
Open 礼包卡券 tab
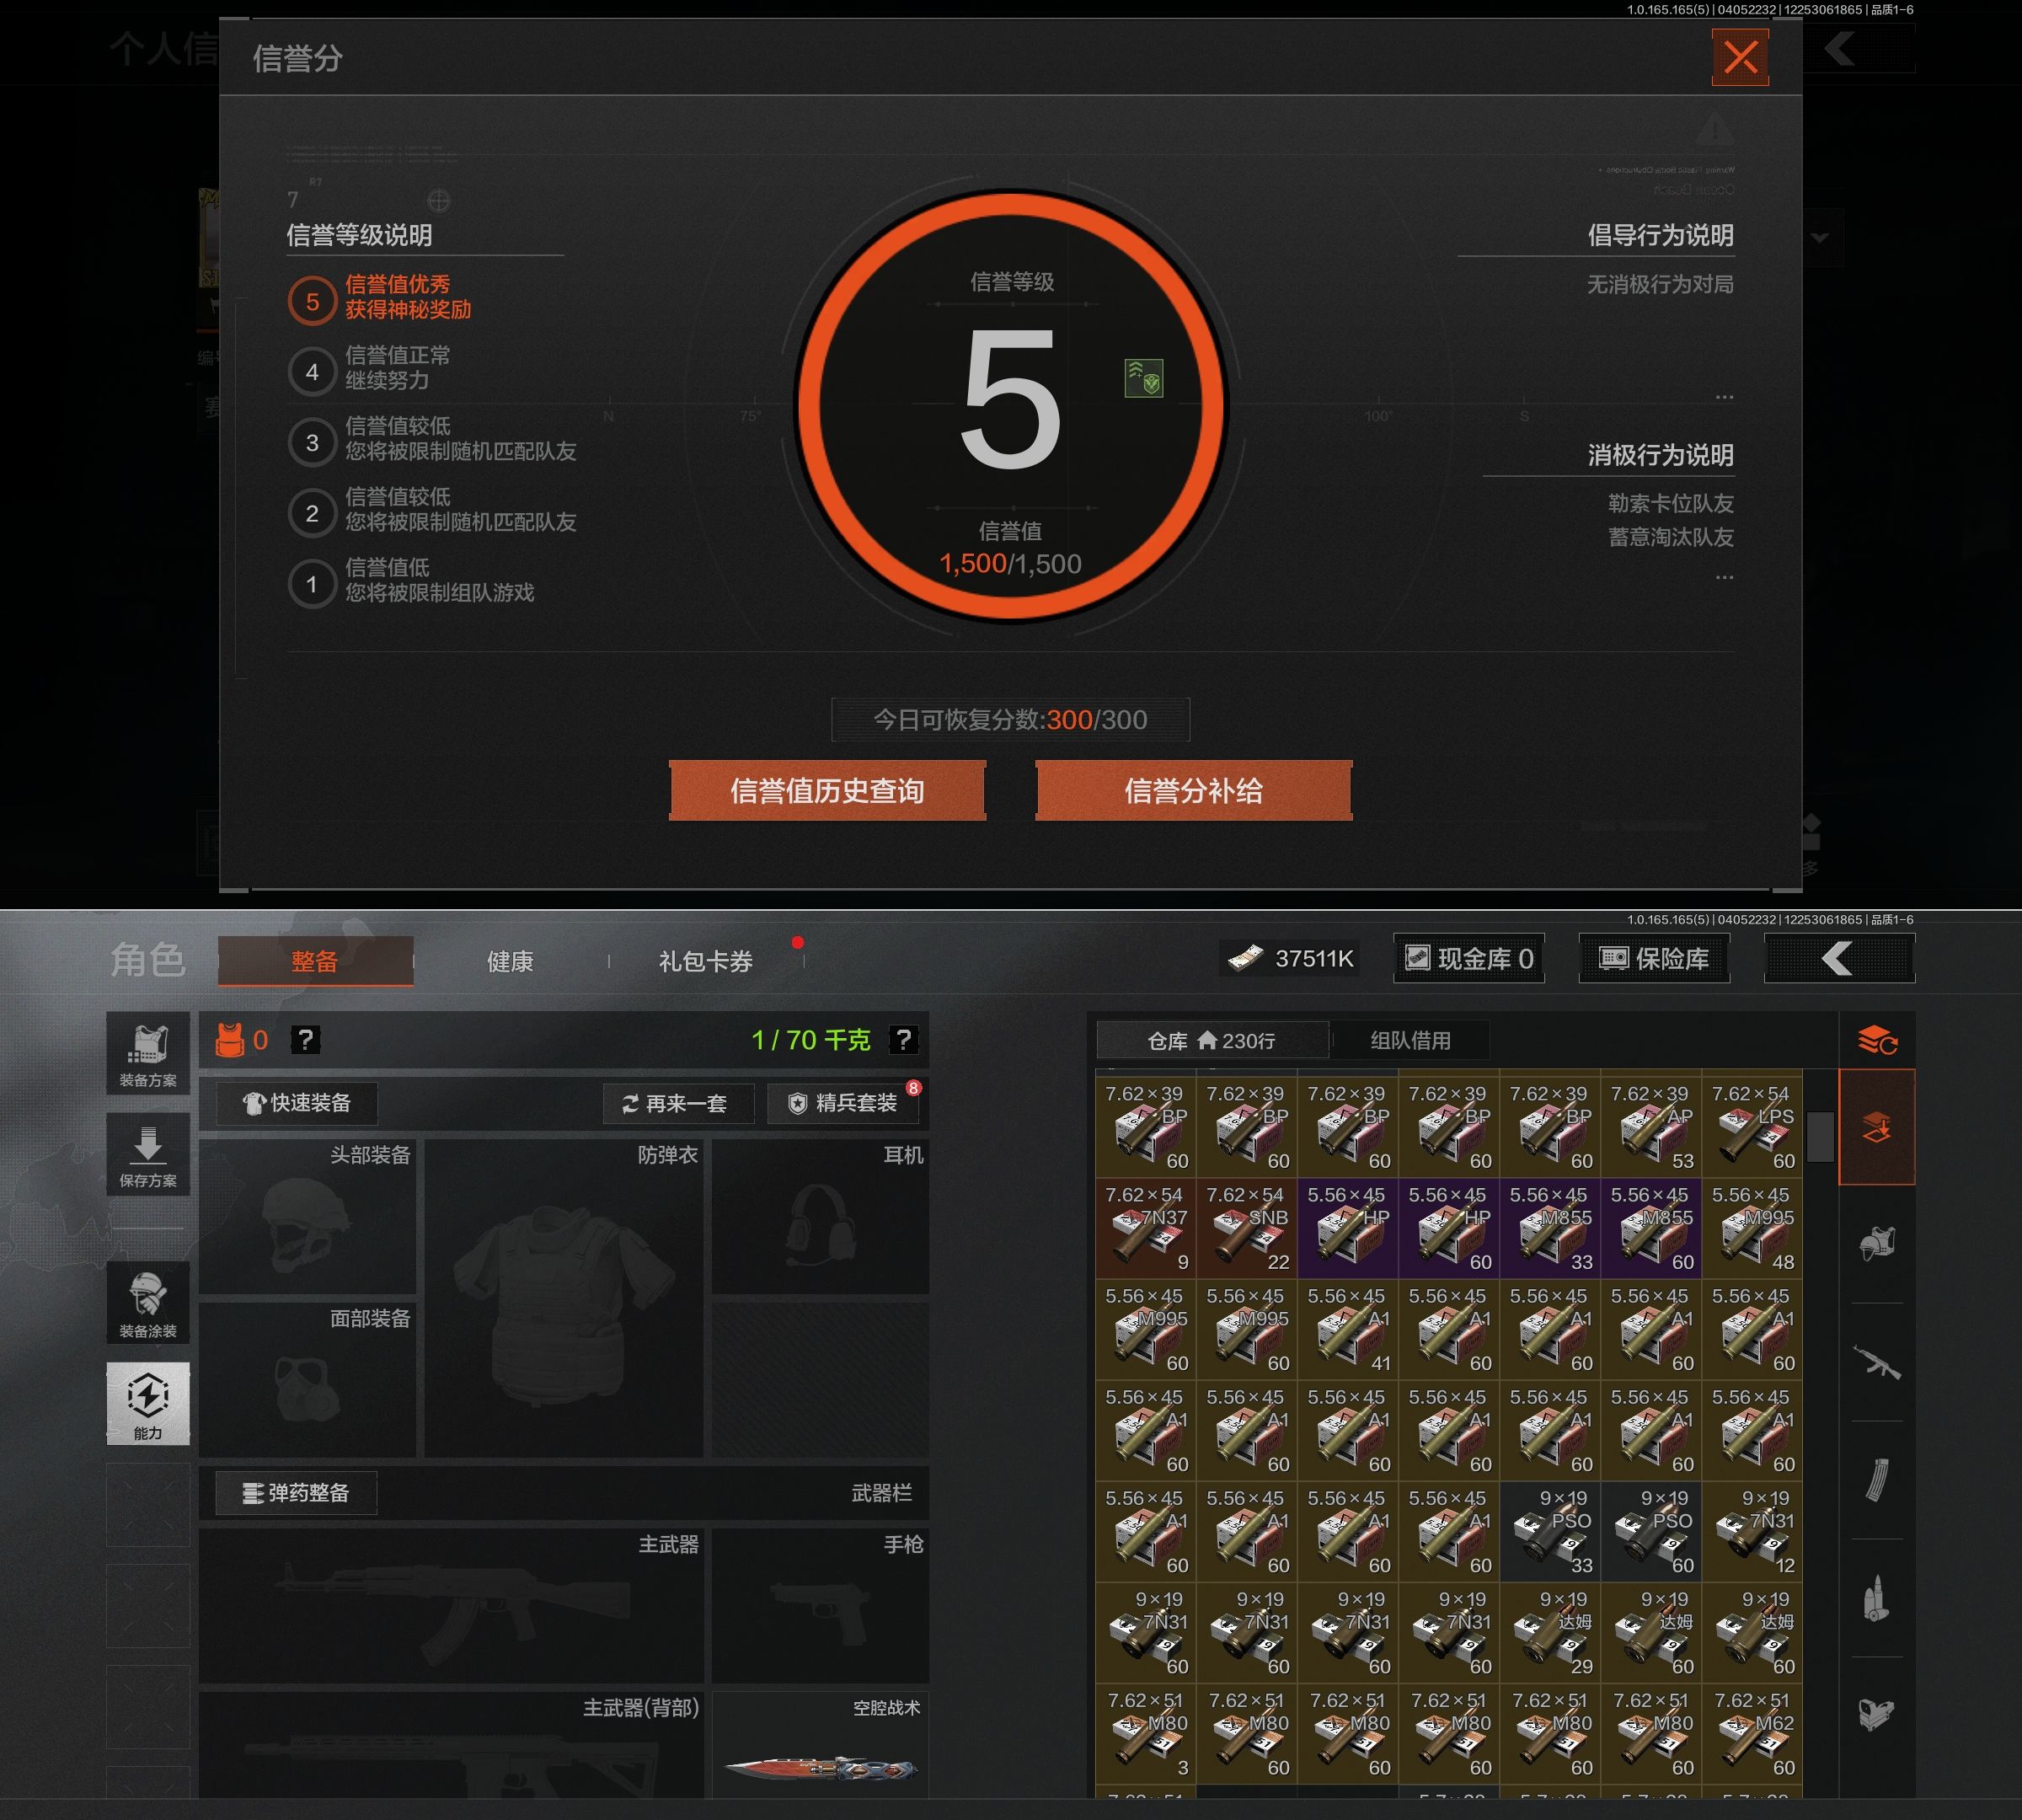click(705, 961)
